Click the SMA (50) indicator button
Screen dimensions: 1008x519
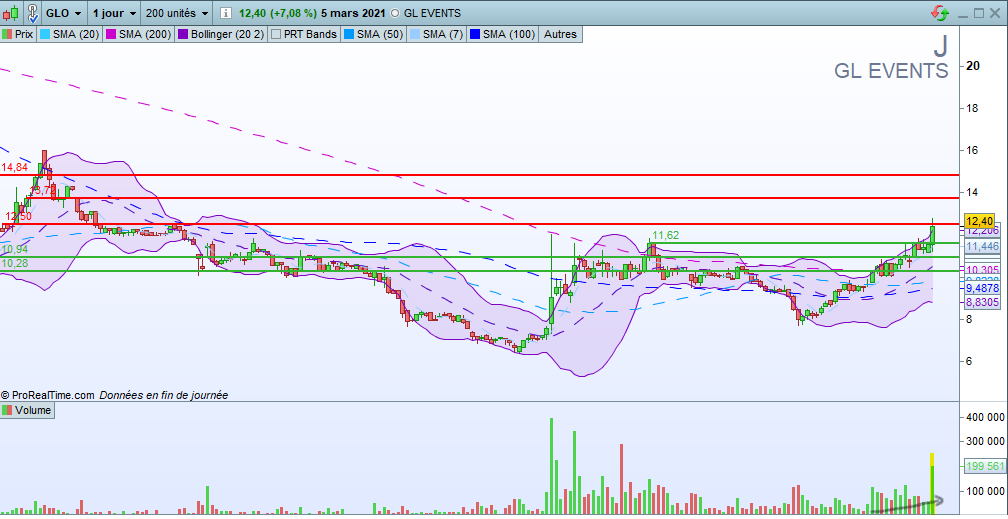click(373, 34)
